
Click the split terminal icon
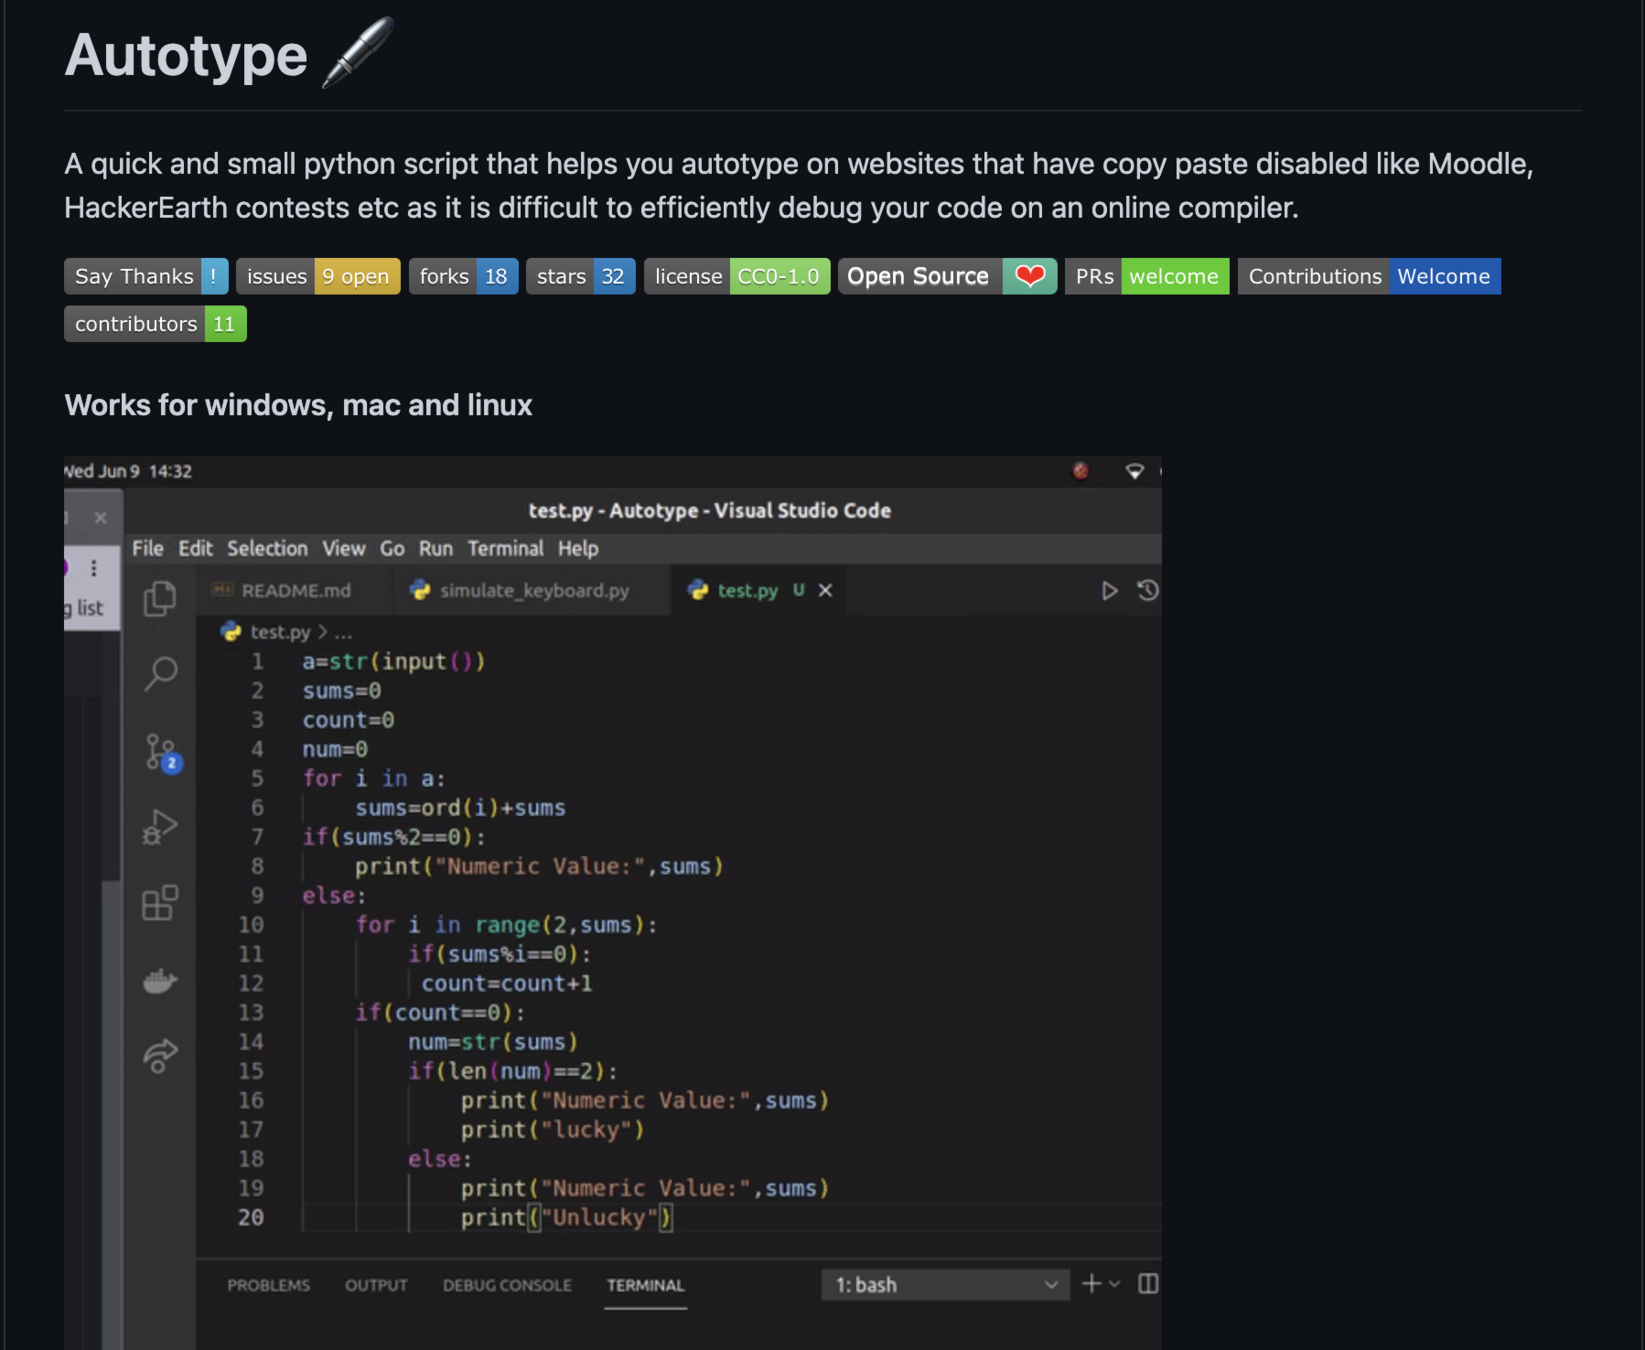coord(1148,1284)
